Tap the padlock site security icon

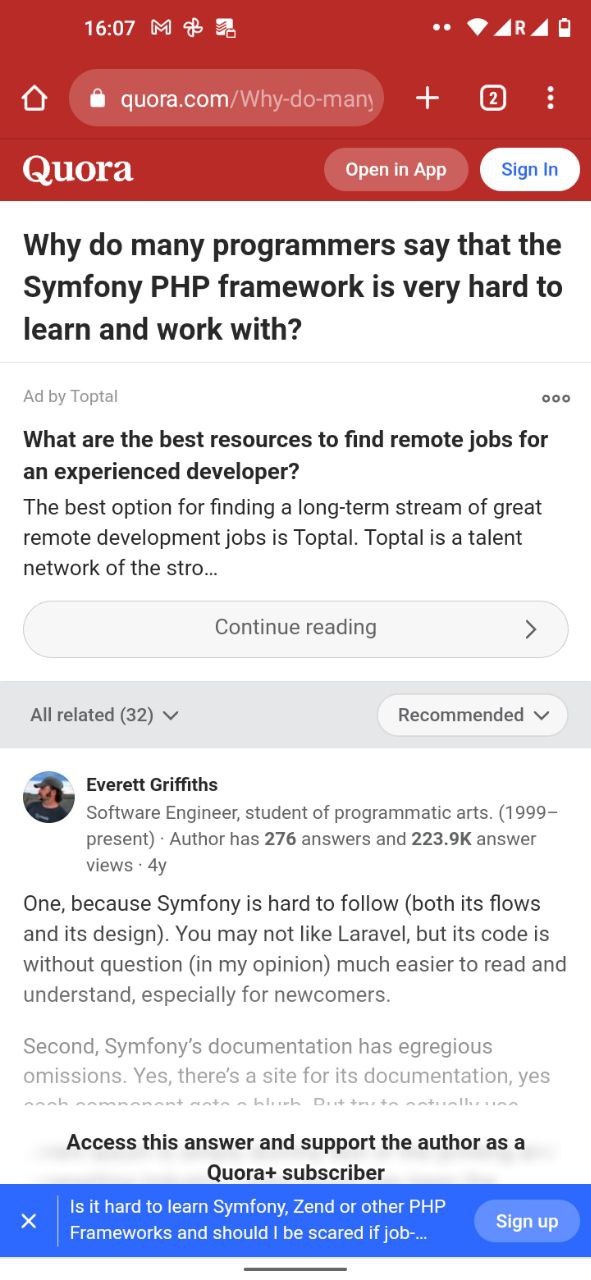(97, 98)
